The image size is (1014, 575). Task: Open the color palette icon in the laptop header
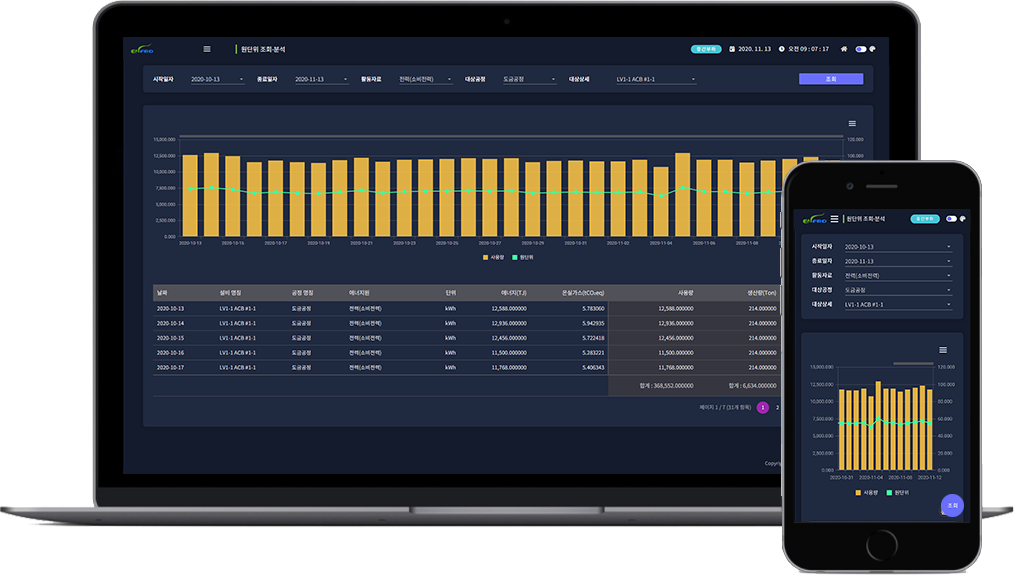[872, 49]
